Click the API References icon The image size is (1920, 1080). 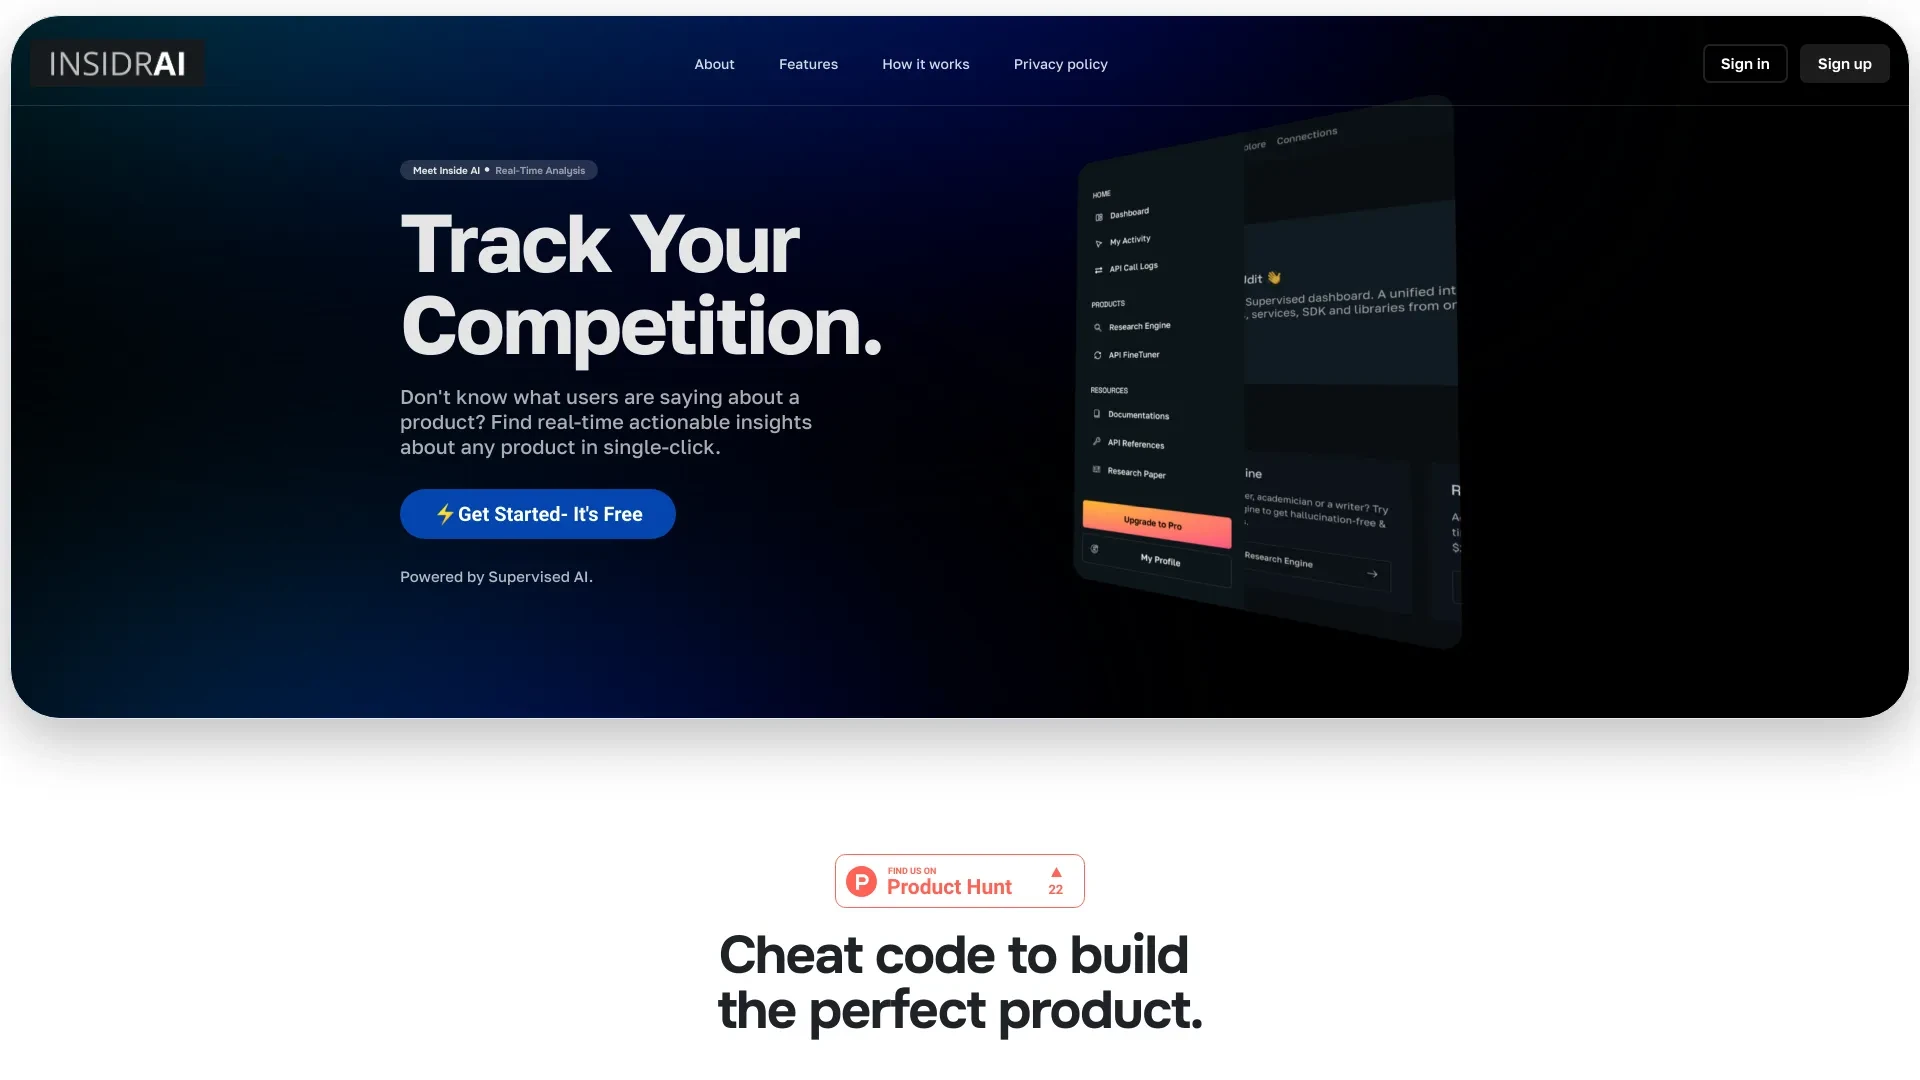pyautogui.click(x=1097, y=440)
